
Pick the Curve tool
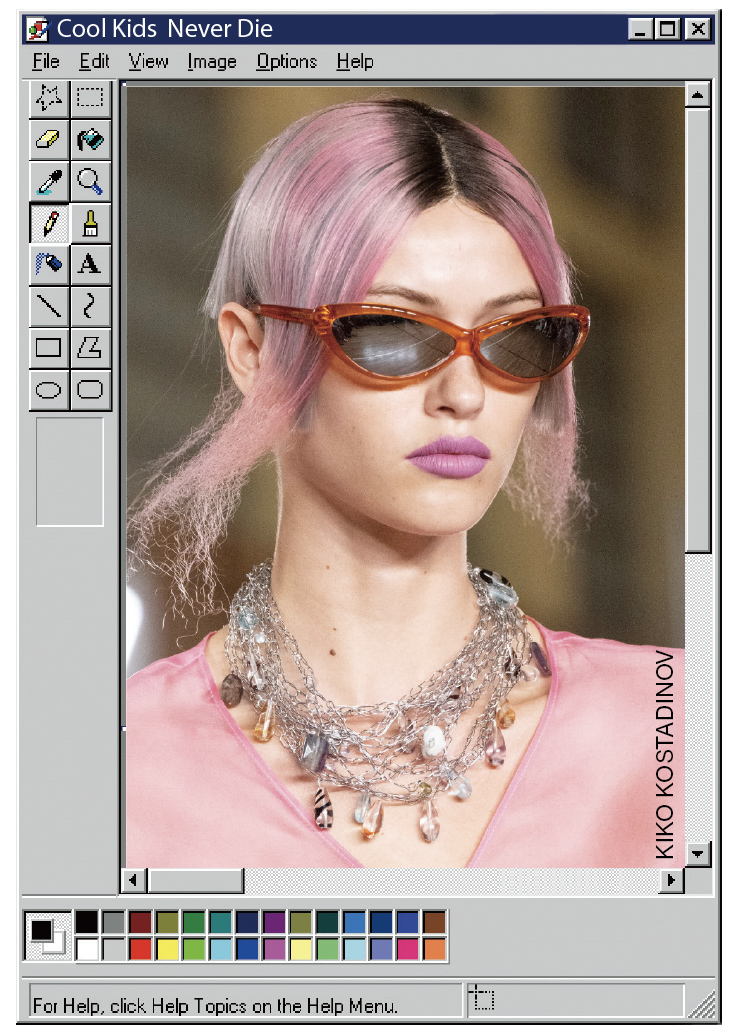(x=91, y=306)
